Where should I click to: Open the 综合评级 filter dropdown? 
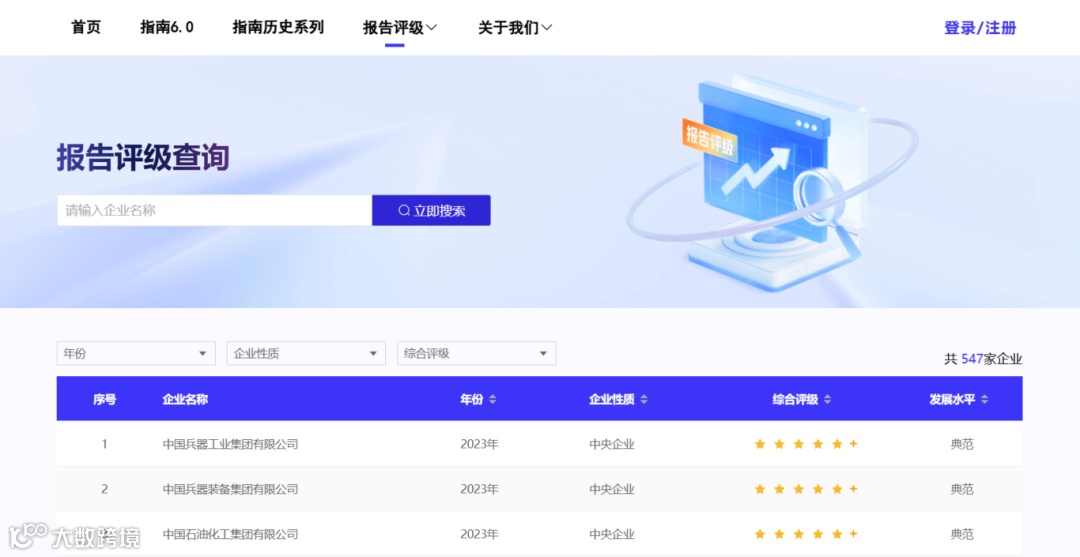click(477, 353)
